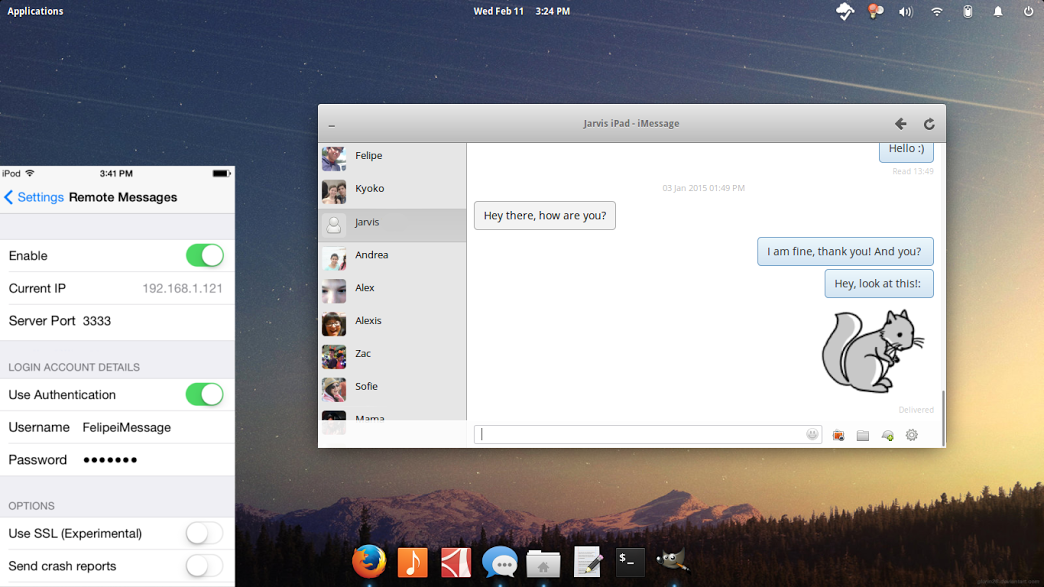Click the message text input field
1044x587 pixels.
click(x=640, y=435)
